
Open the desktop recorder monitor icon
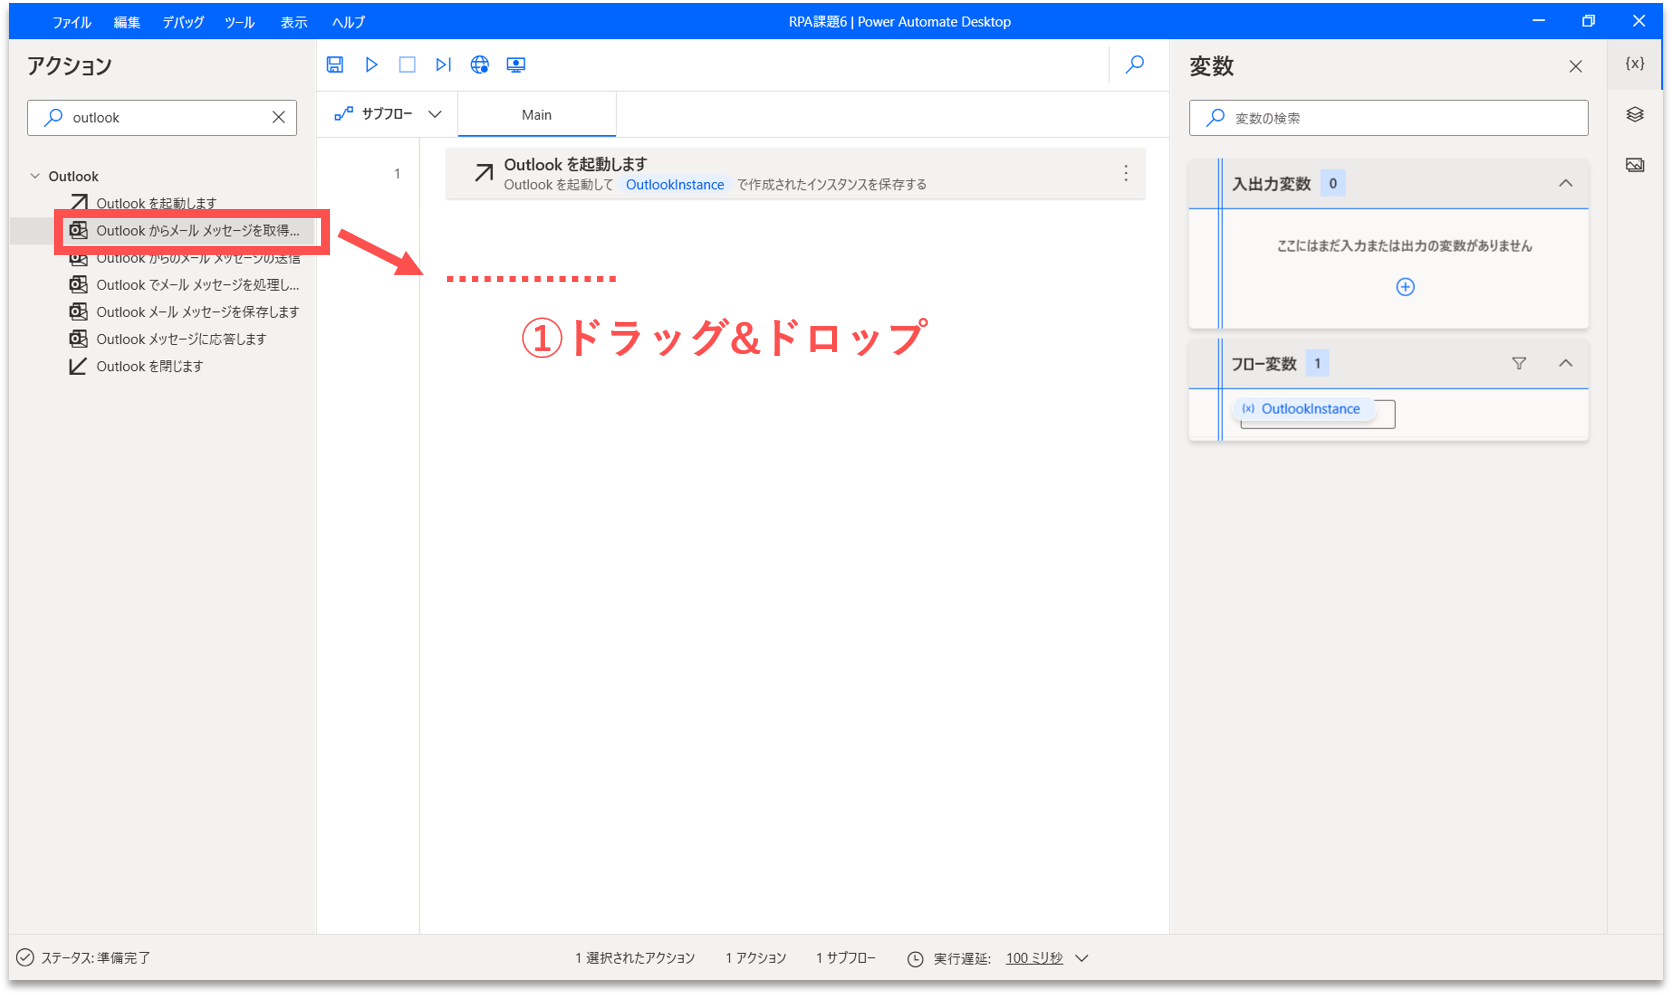pyautogui.click(x=516, y=65)
